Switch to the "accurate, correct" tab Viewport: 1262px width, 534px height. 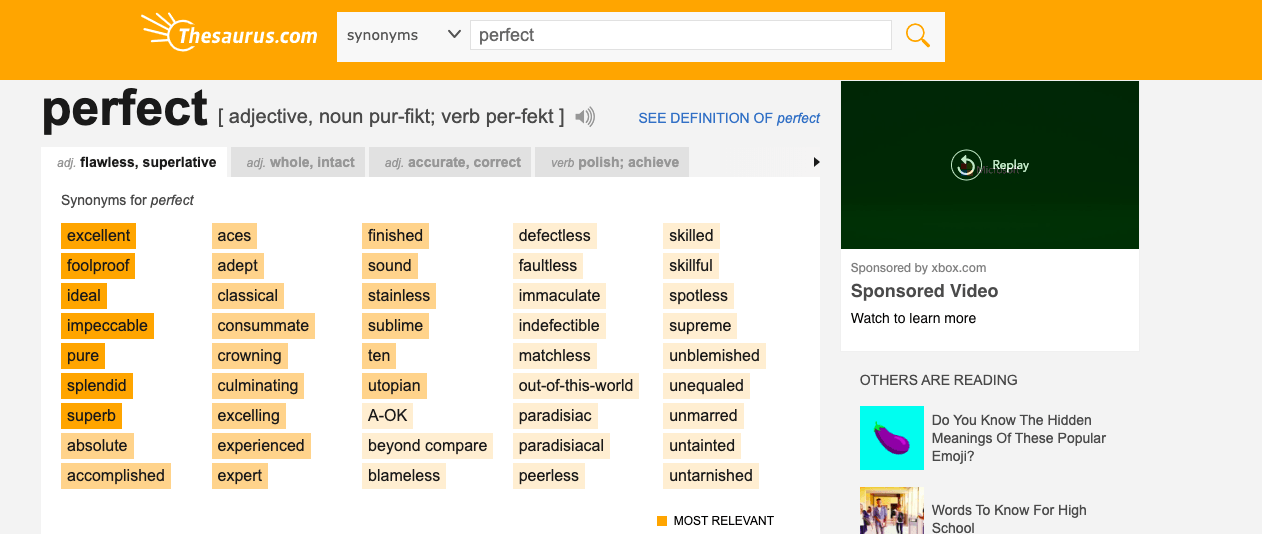[x=452, y=162]
